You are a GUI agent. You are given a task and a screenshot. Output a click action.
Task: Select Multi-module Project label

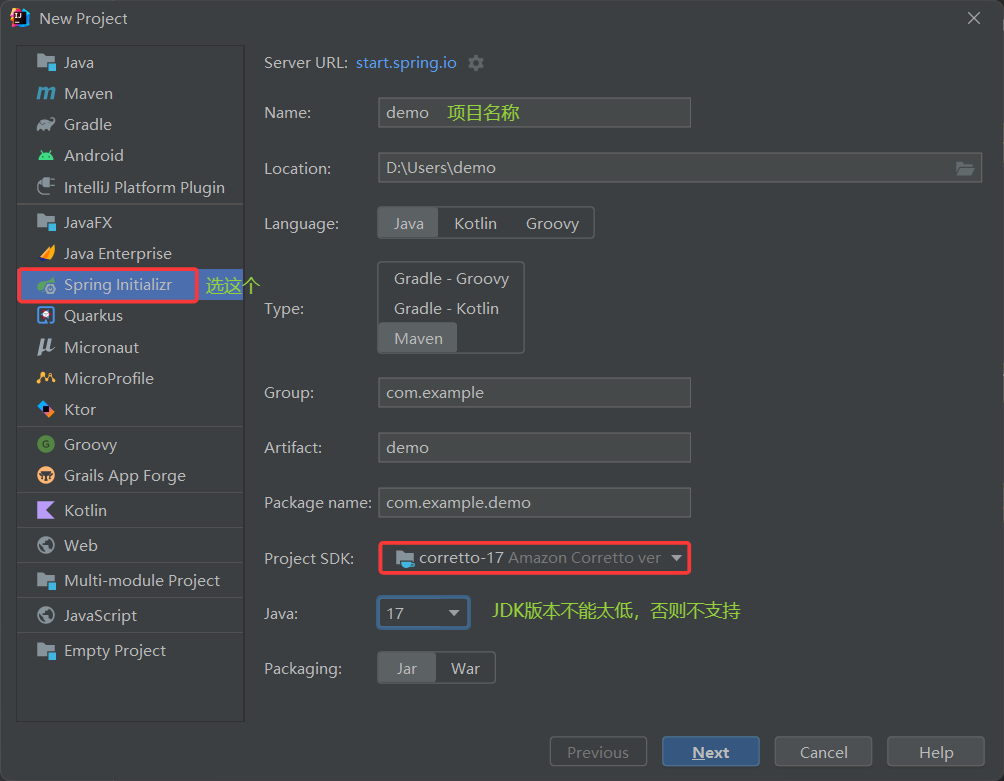click(142, 581)
